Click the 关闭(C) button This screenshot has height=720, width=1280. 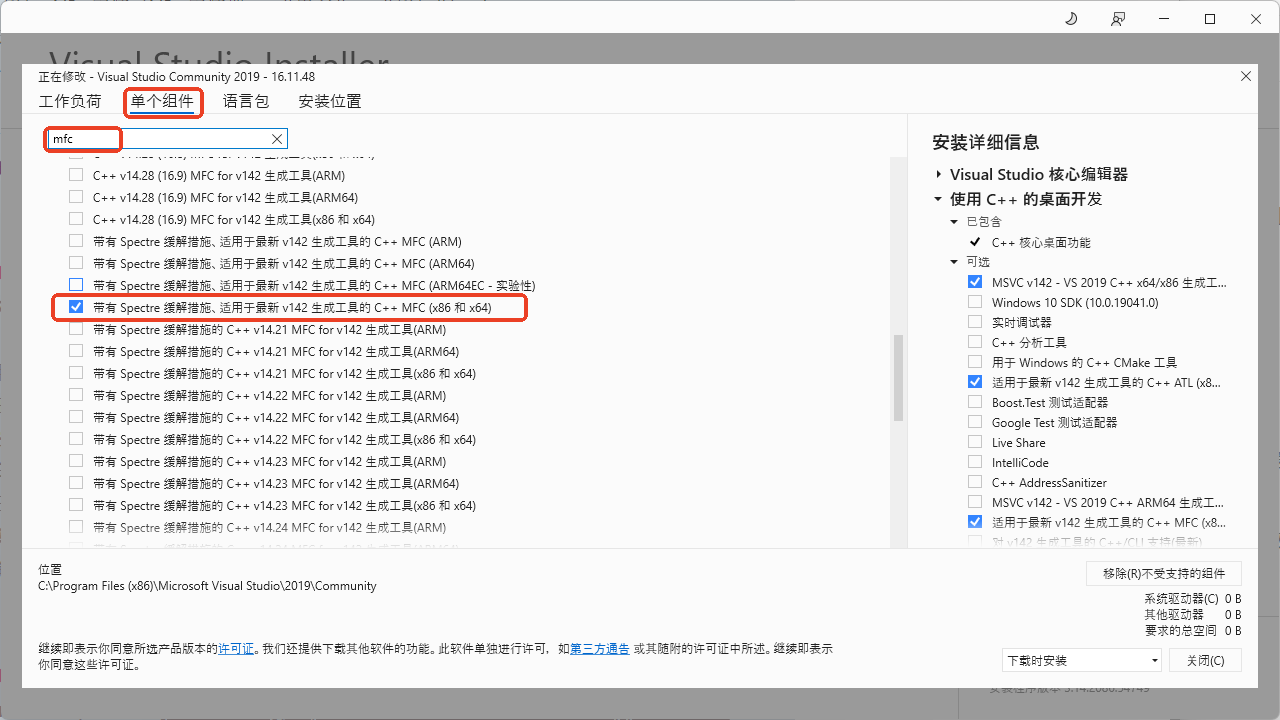[1205, 660]
